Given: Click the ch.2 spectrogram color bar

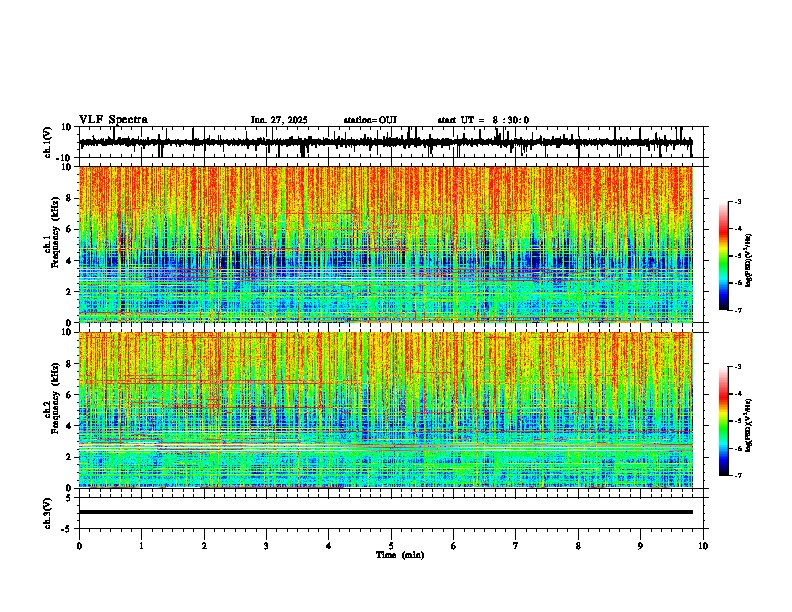Looking at the screenshot, I should [724, 421].
